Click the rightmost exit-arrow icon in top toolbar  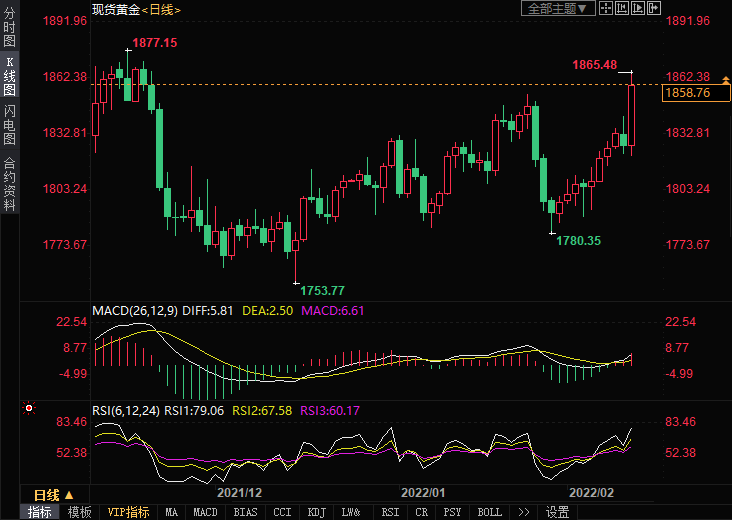(x=653, y=8)
